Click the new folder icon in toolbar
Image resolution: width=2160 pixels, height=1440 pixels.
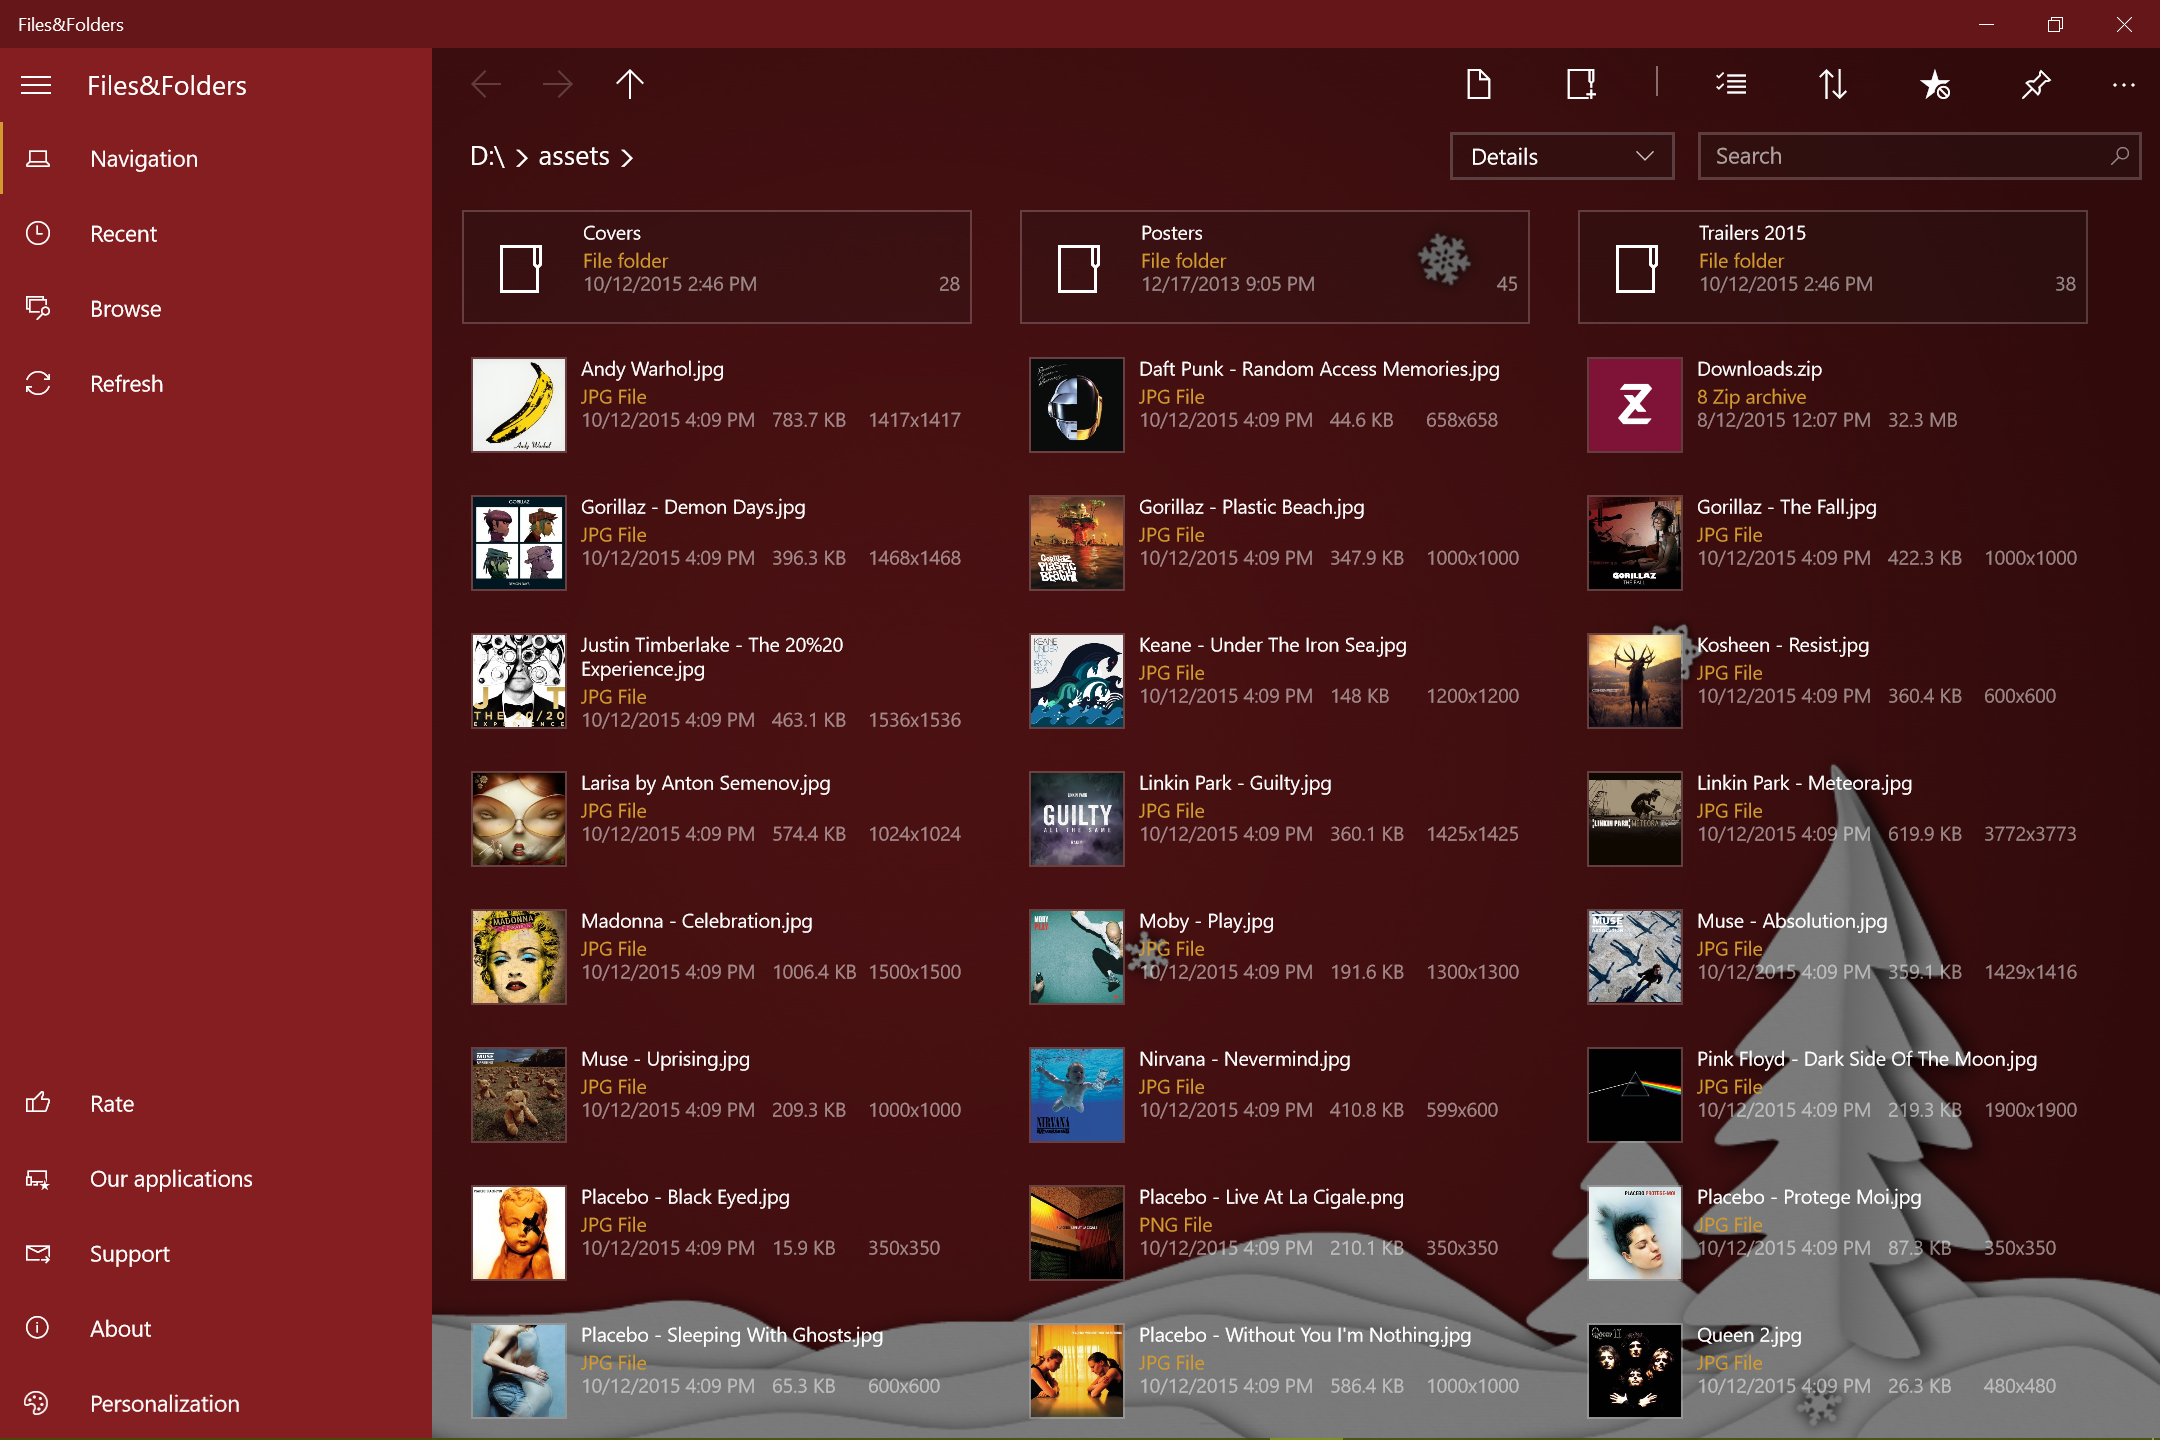pos(1581,85)
